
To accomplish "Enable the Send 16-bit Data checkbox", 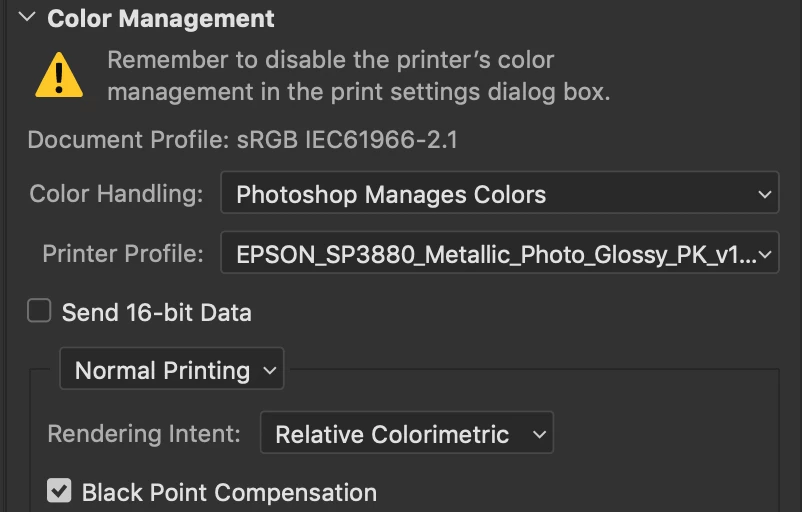I will (x=39, y=312).
